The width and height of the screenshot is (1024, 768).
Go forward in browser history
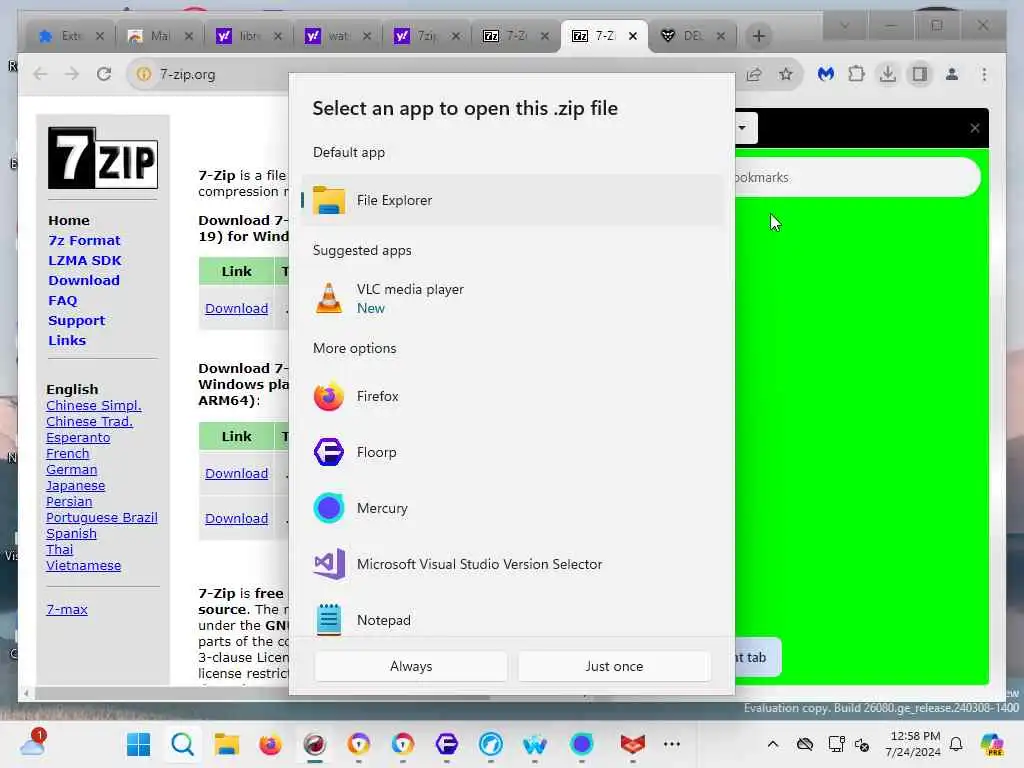click(72, 74)
